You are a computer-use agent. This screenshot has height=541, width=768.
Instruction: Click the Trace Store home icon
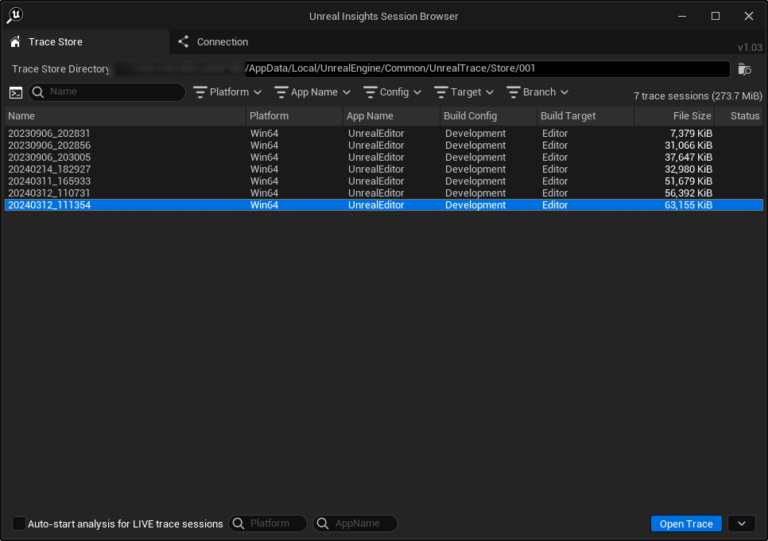[15, 42]
